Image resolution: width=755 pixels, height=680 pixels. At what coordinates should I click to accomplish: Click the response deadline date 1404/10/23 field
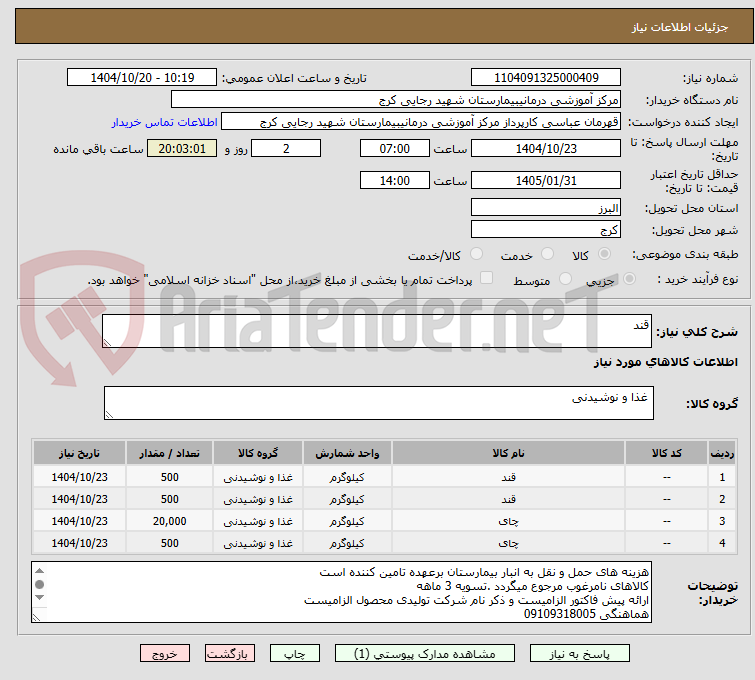tap(546, 148)
